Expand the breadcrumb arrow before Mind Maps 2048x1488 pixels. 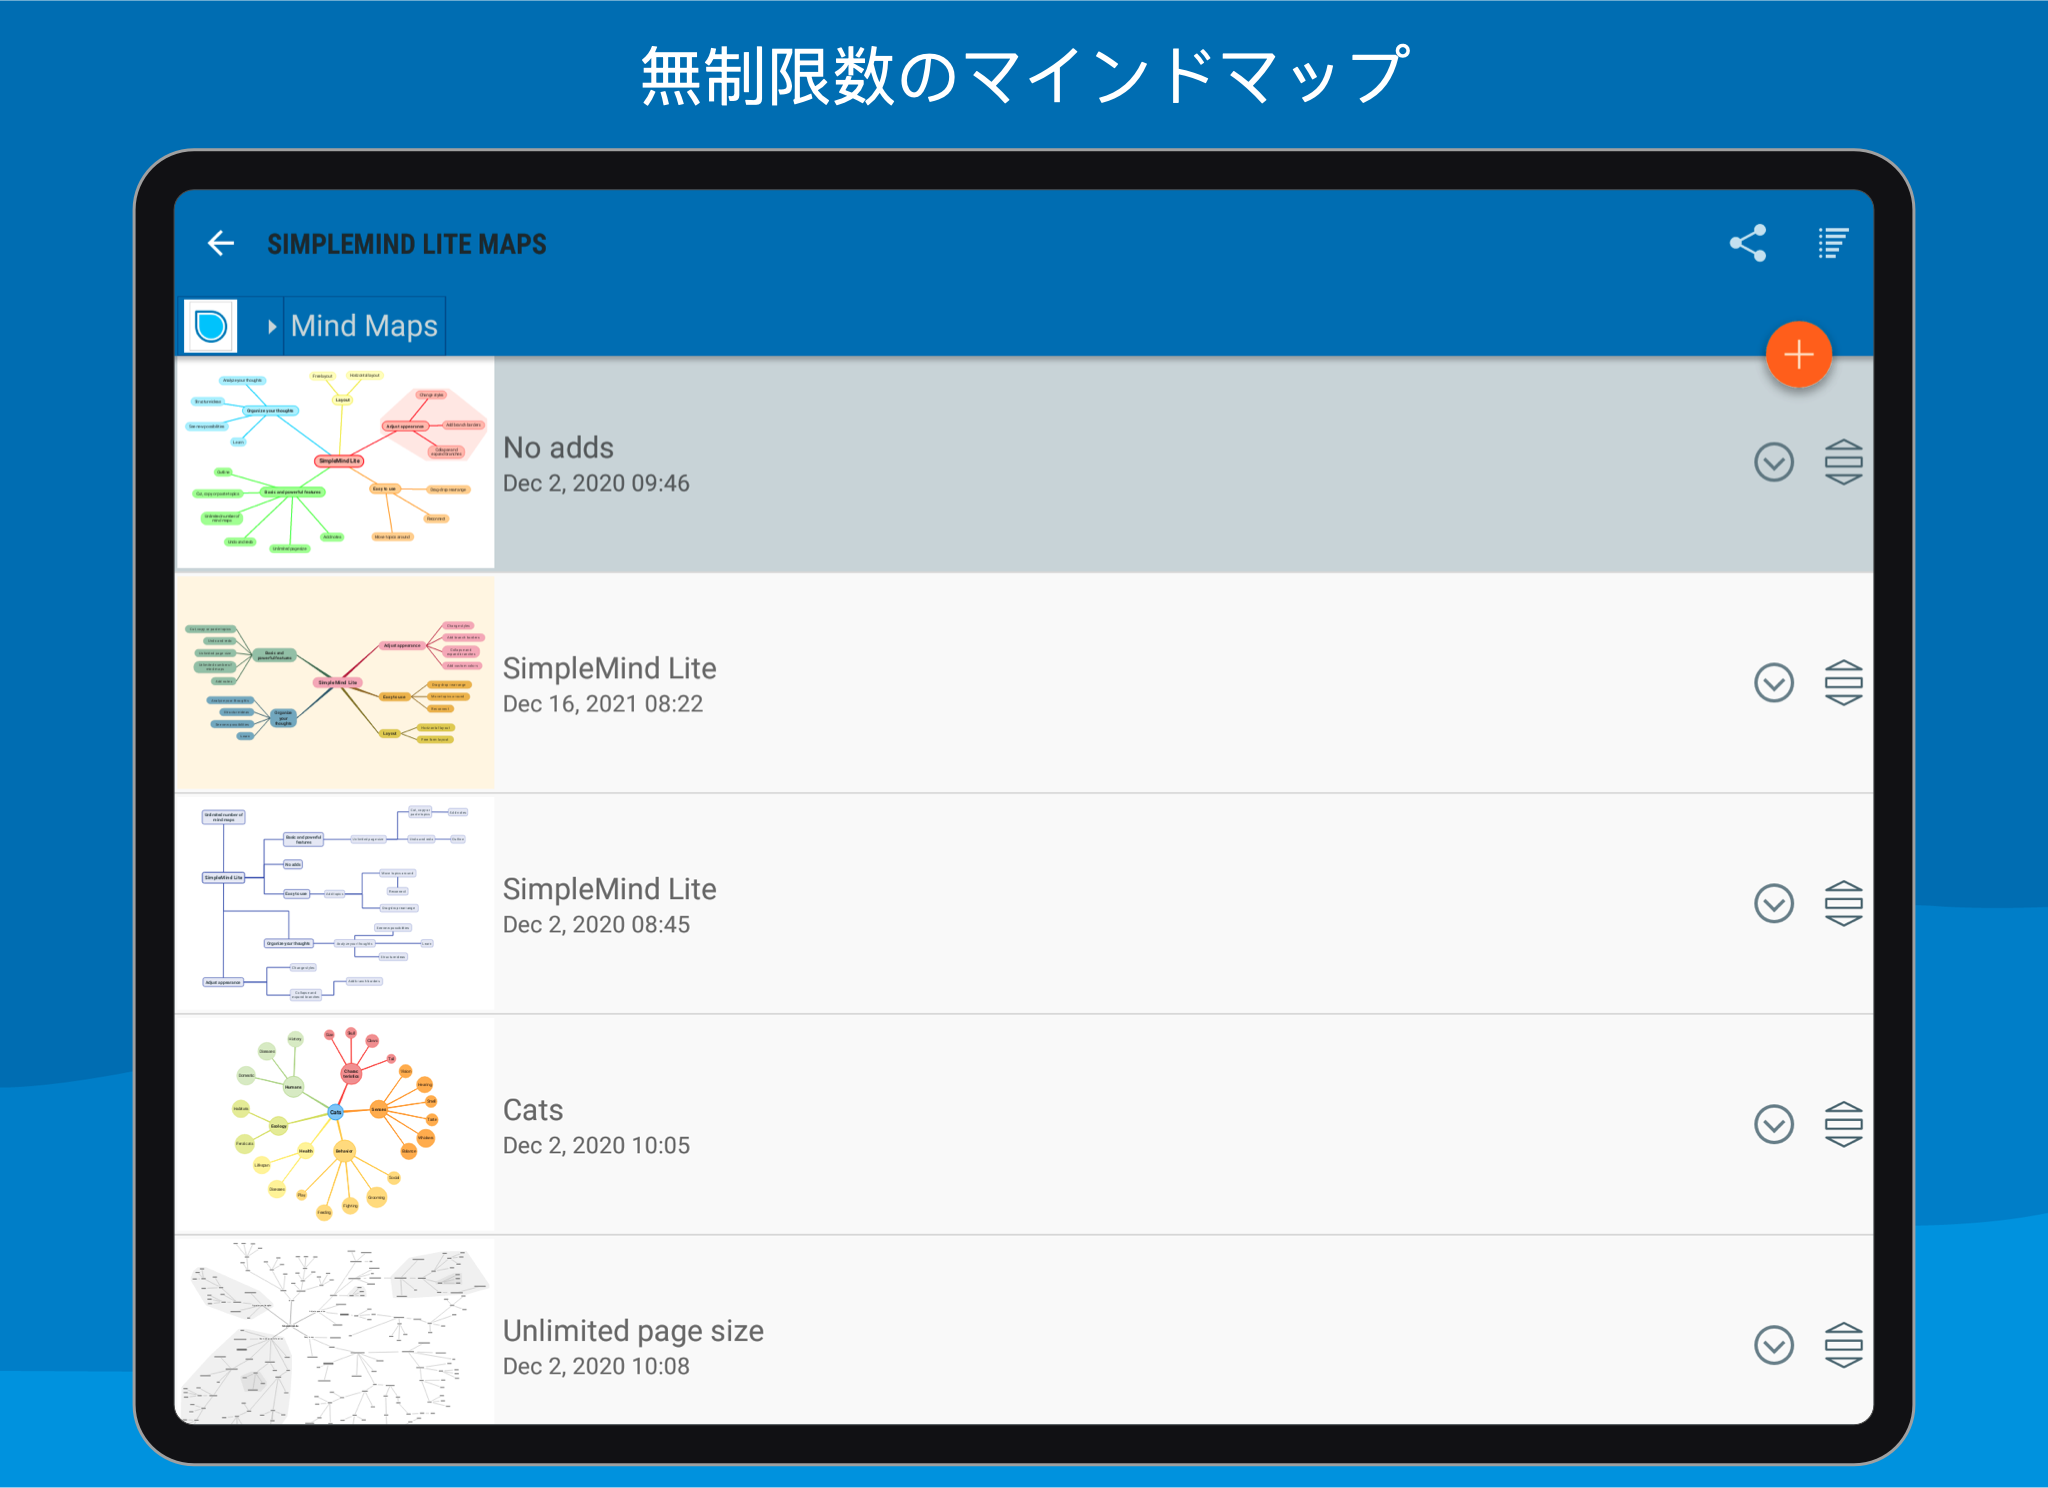tap(271, 326)
